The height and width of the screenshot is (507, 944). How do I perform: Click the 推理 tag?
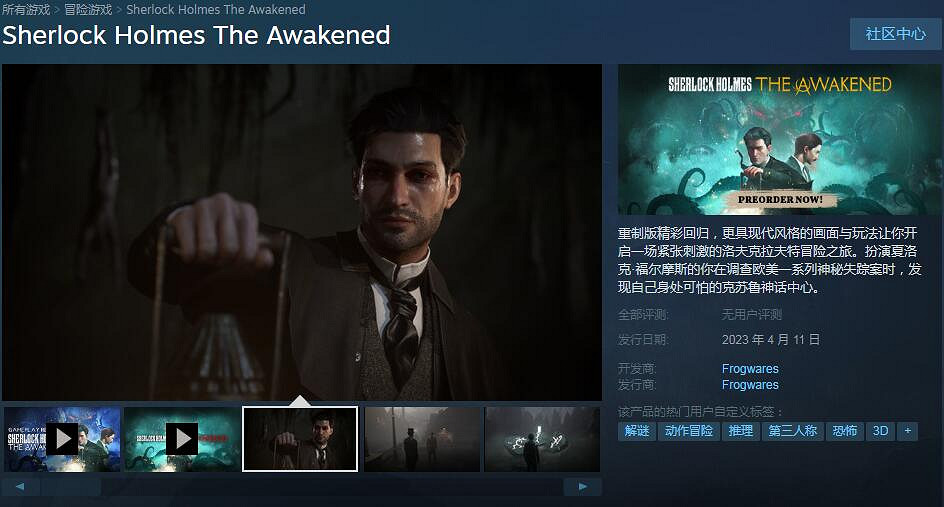coord(741,431)
